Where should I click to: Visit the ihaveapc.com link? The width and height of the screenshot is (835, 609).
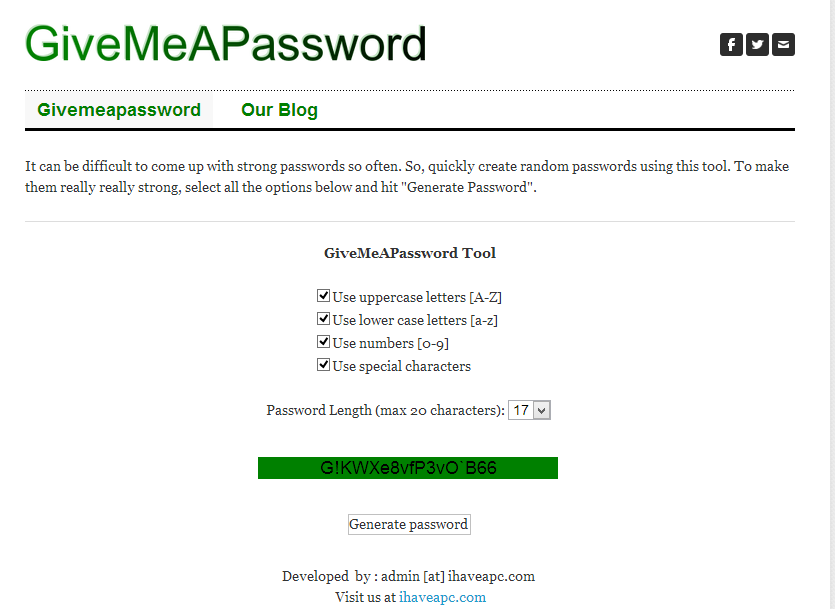[x=443, y=597]
